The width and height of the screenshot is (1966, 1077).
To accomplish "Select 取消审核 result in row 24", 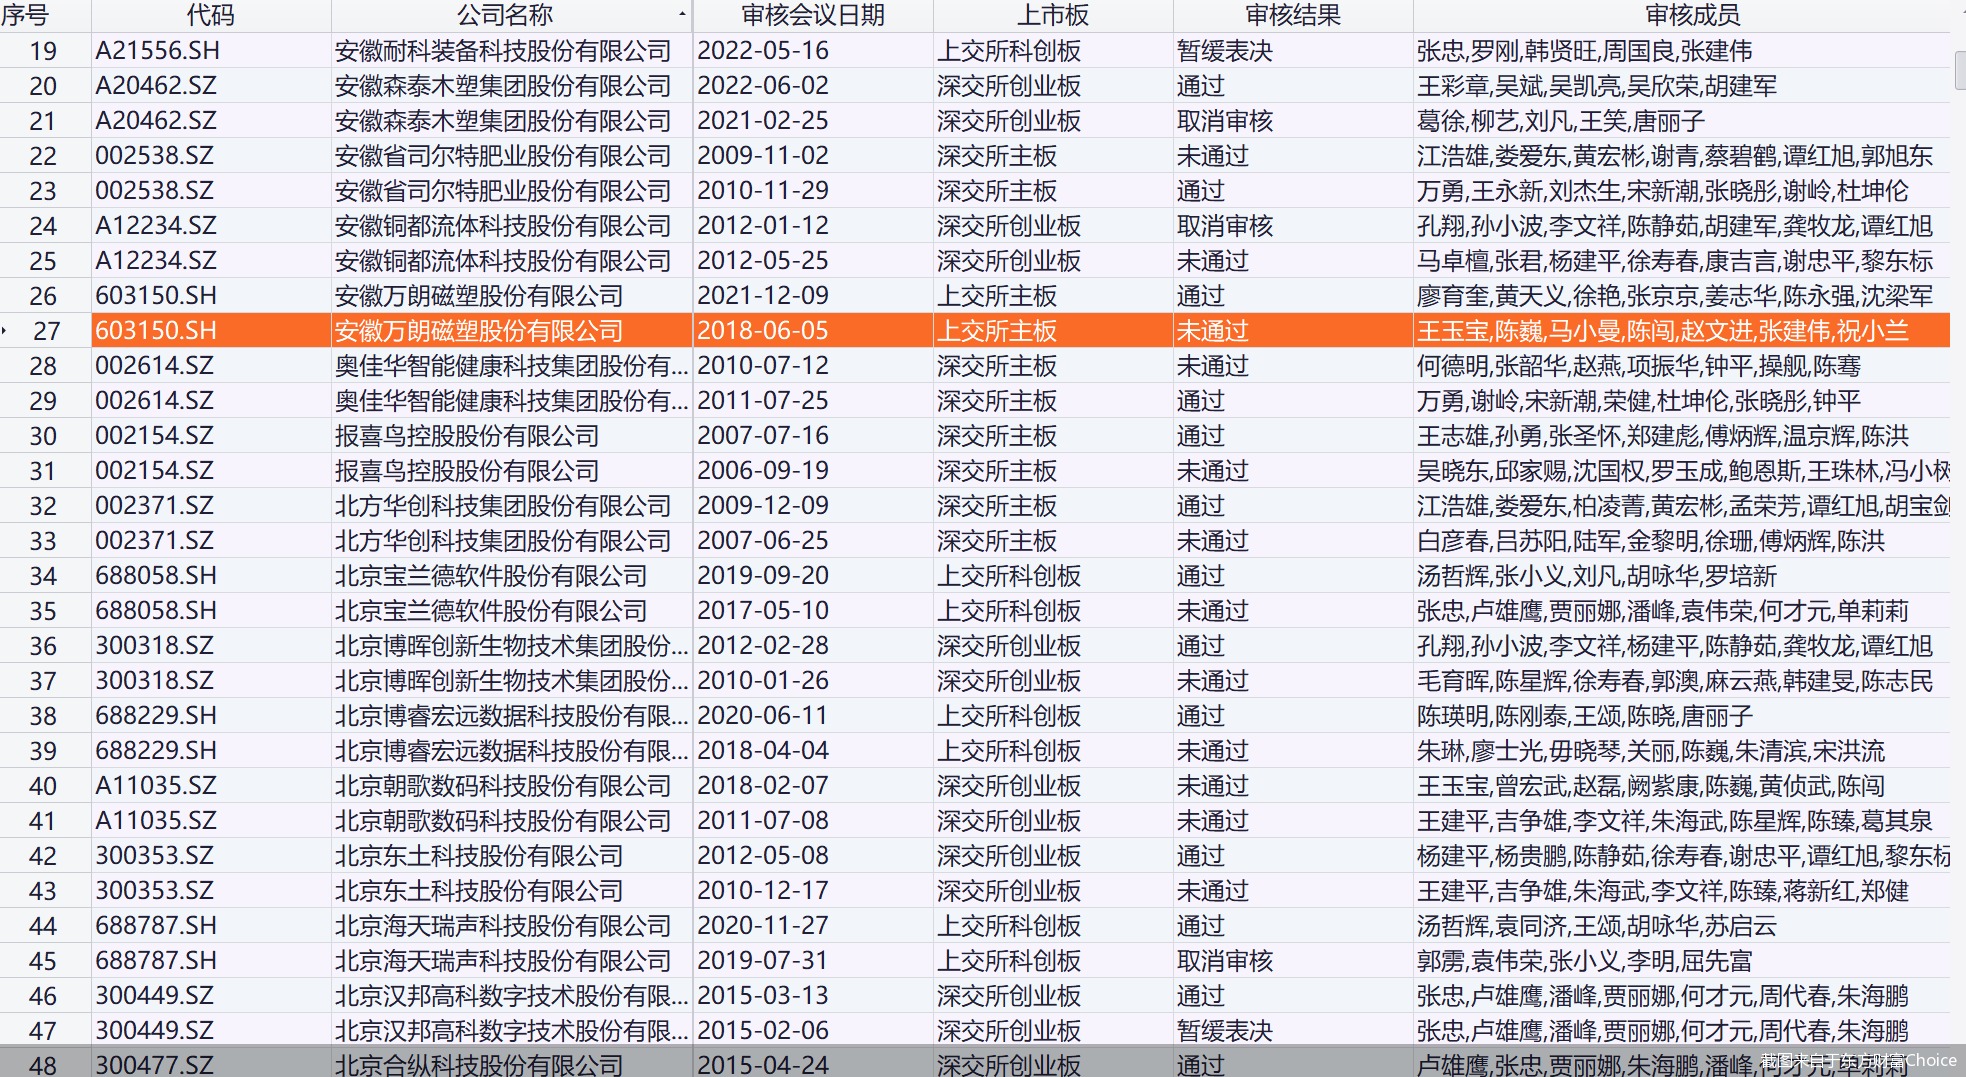I will click(x=1224, y=226).
